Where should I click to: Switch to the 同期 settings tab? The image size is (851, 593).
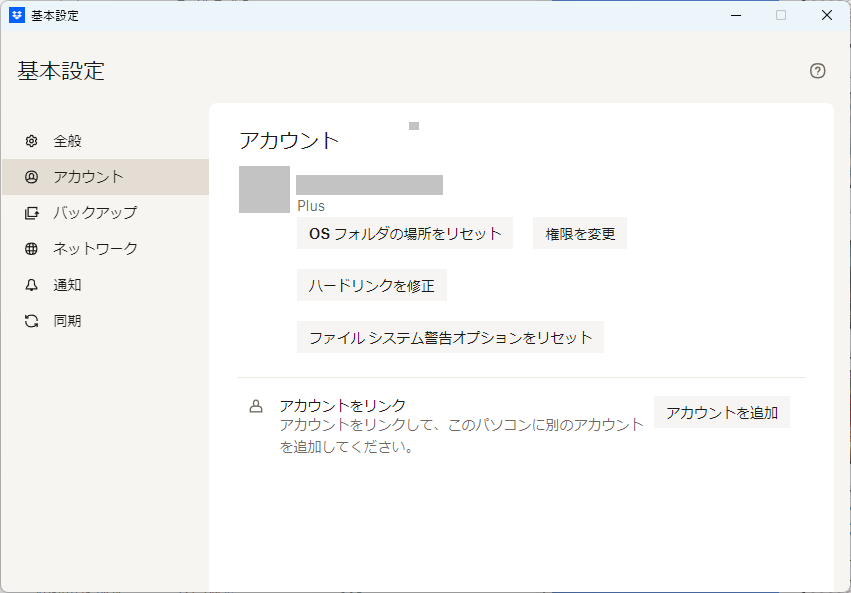(67, 321)
